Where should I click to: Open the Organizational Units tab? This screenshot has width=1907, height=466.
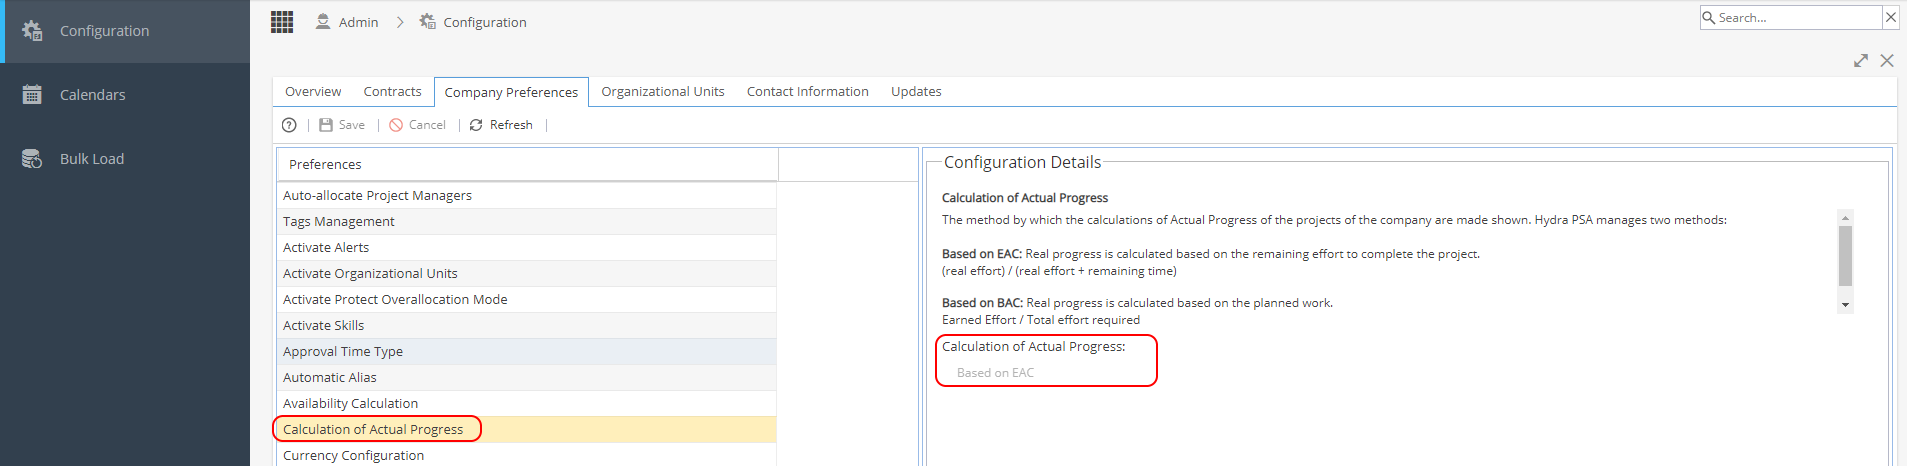(663, 91)
